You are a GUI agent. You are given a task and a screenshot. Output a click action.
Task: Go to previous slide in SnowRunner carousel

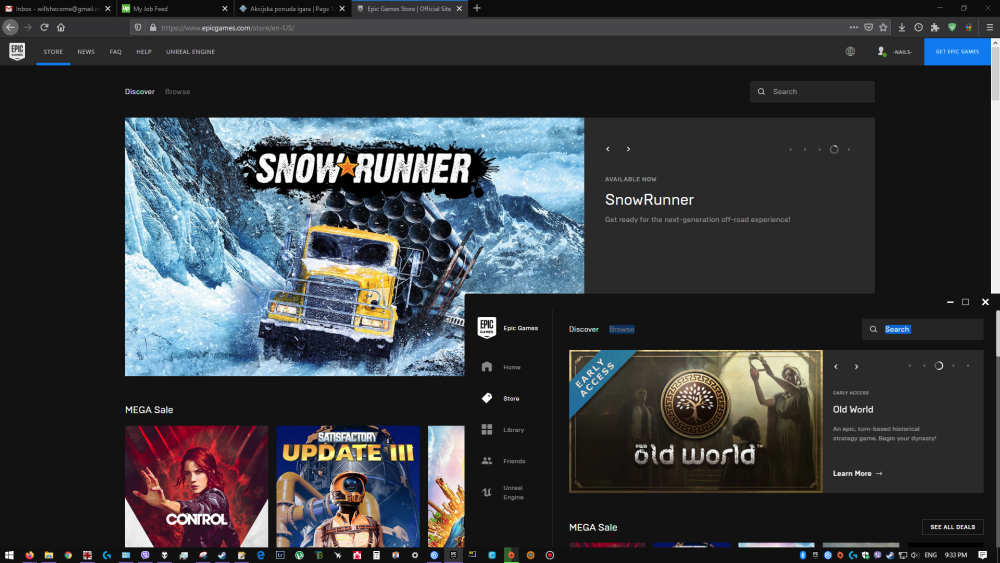pyautogui.click(x=608, y=149)
